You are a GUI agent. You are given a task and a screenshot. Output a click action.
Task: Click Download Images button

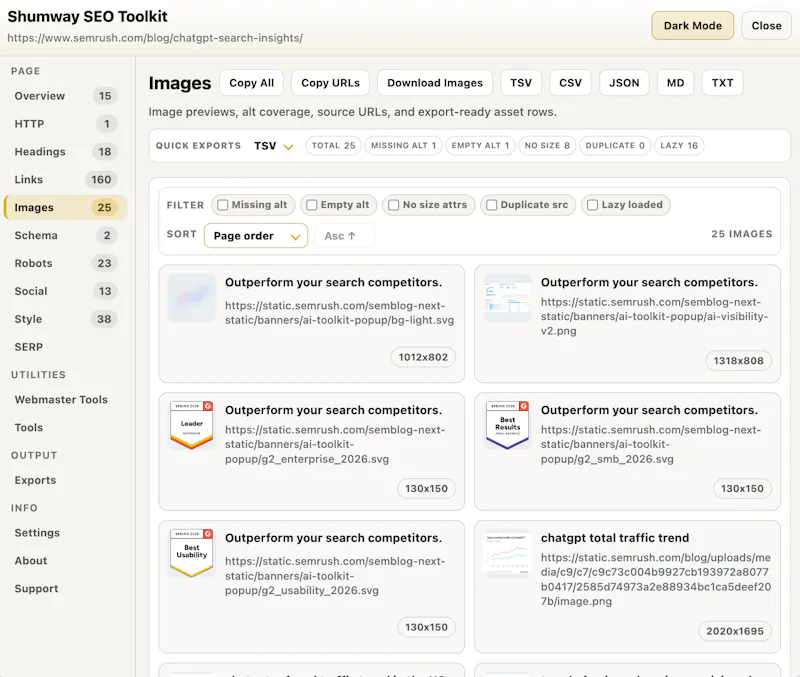[435, 83]
